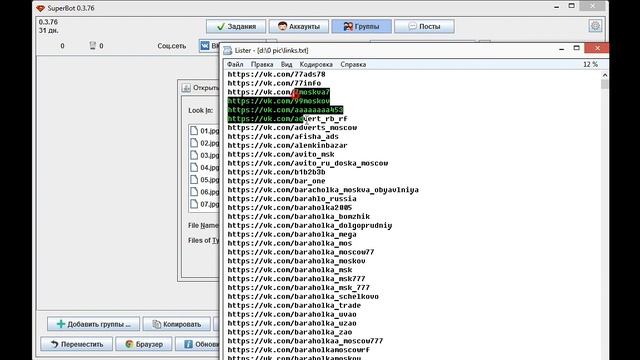Click the Lister window title icon
Screen dimensions: 640x360
tap(228, 50)
